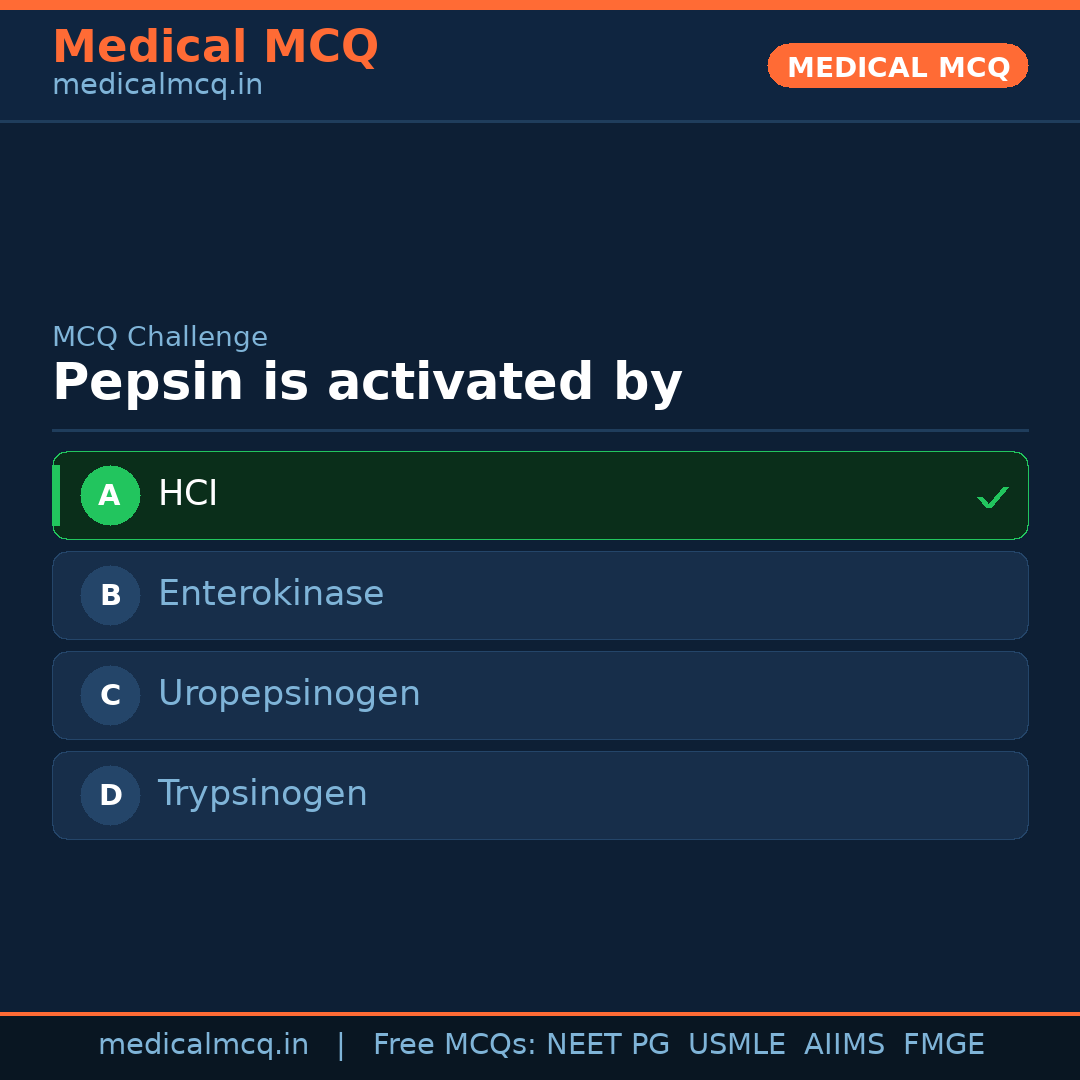Open medicalmcq.in link in the footer

tap(203, 1045)
